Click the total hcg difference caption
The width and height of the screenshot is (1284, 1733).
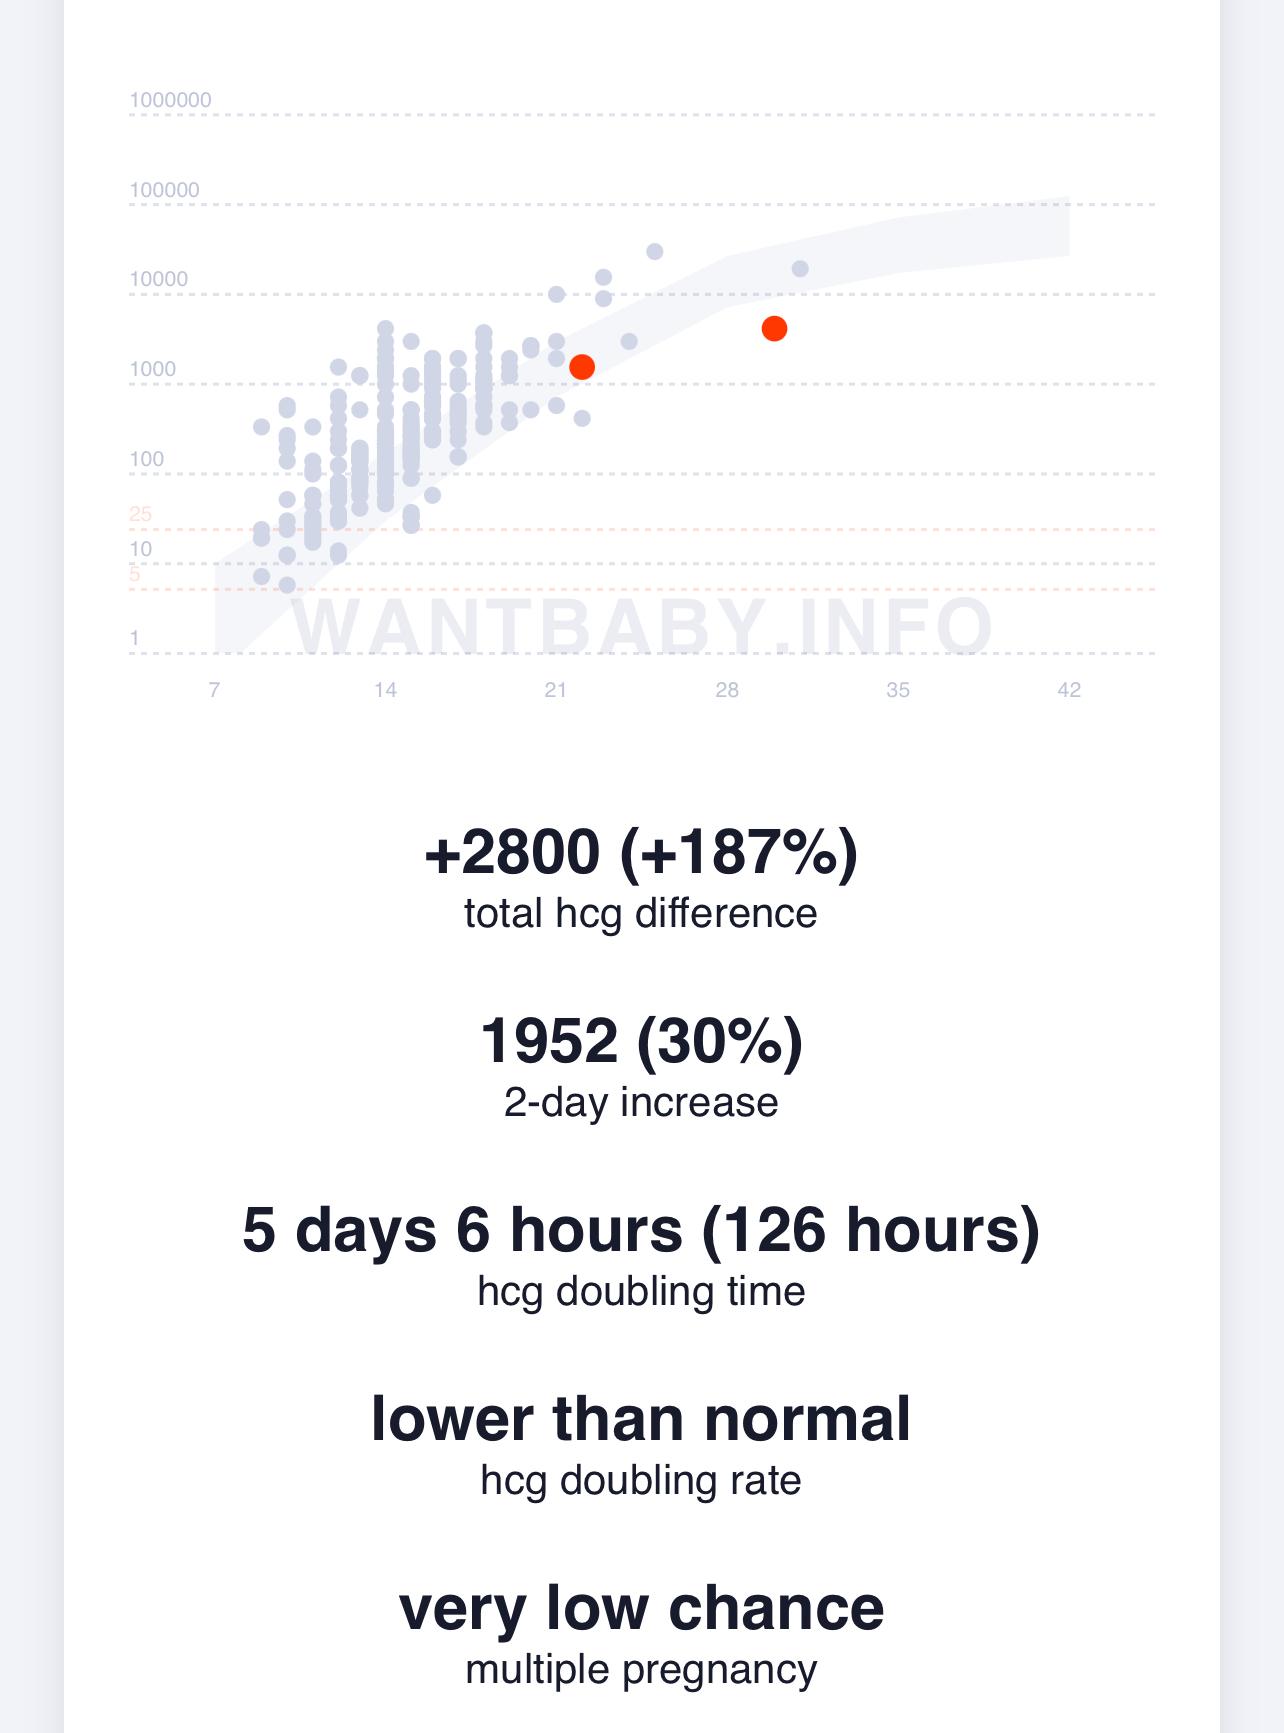coord(641,914)
